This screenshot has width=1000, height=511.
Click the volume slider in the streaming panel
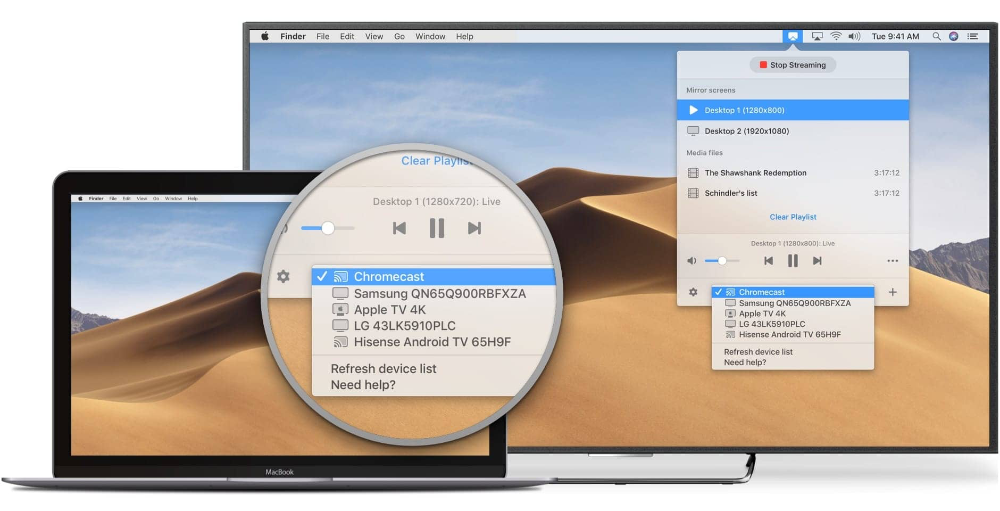[x=720, y=261]
